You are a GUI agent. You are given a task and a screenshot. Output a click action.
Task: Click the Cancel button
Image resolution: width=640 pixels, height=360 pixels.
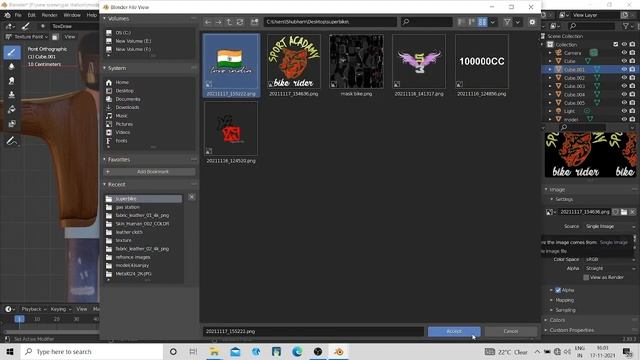(x=511, y=331)
